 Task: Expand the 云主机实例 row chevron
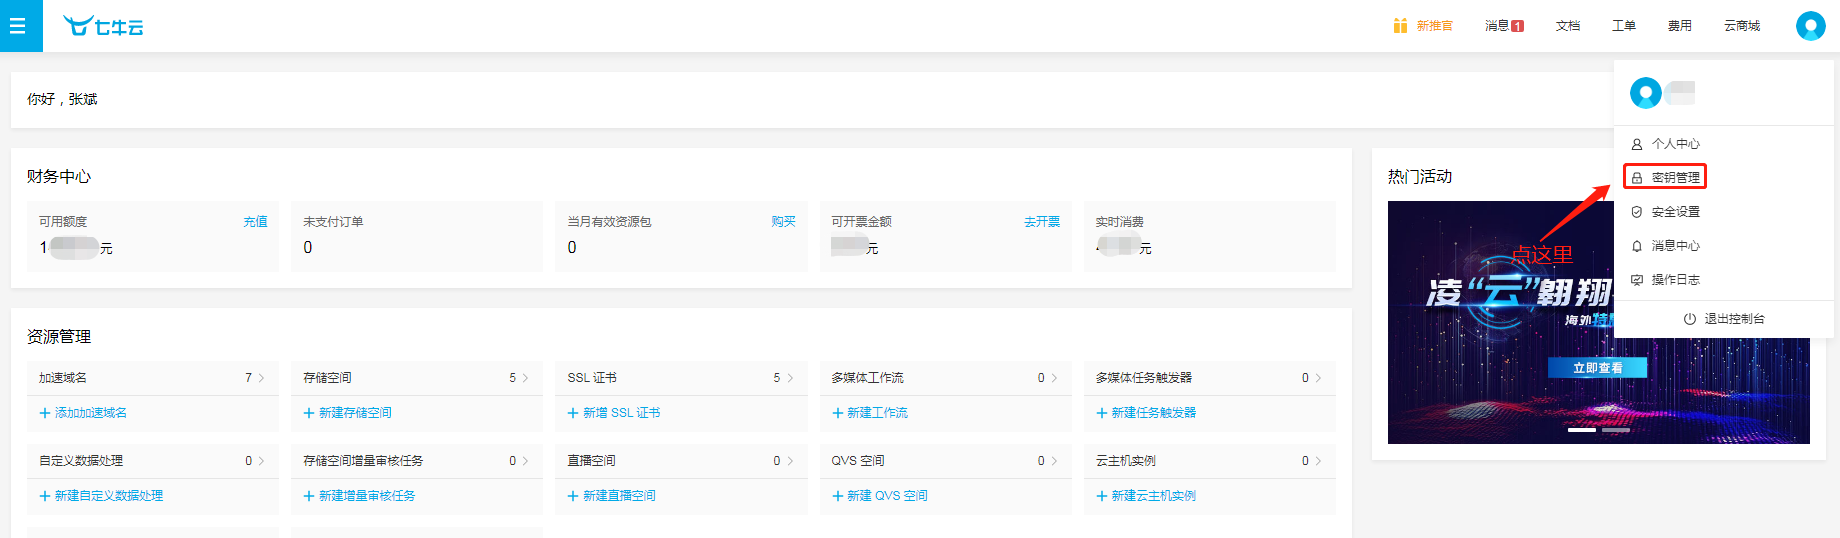[1318, 461]
